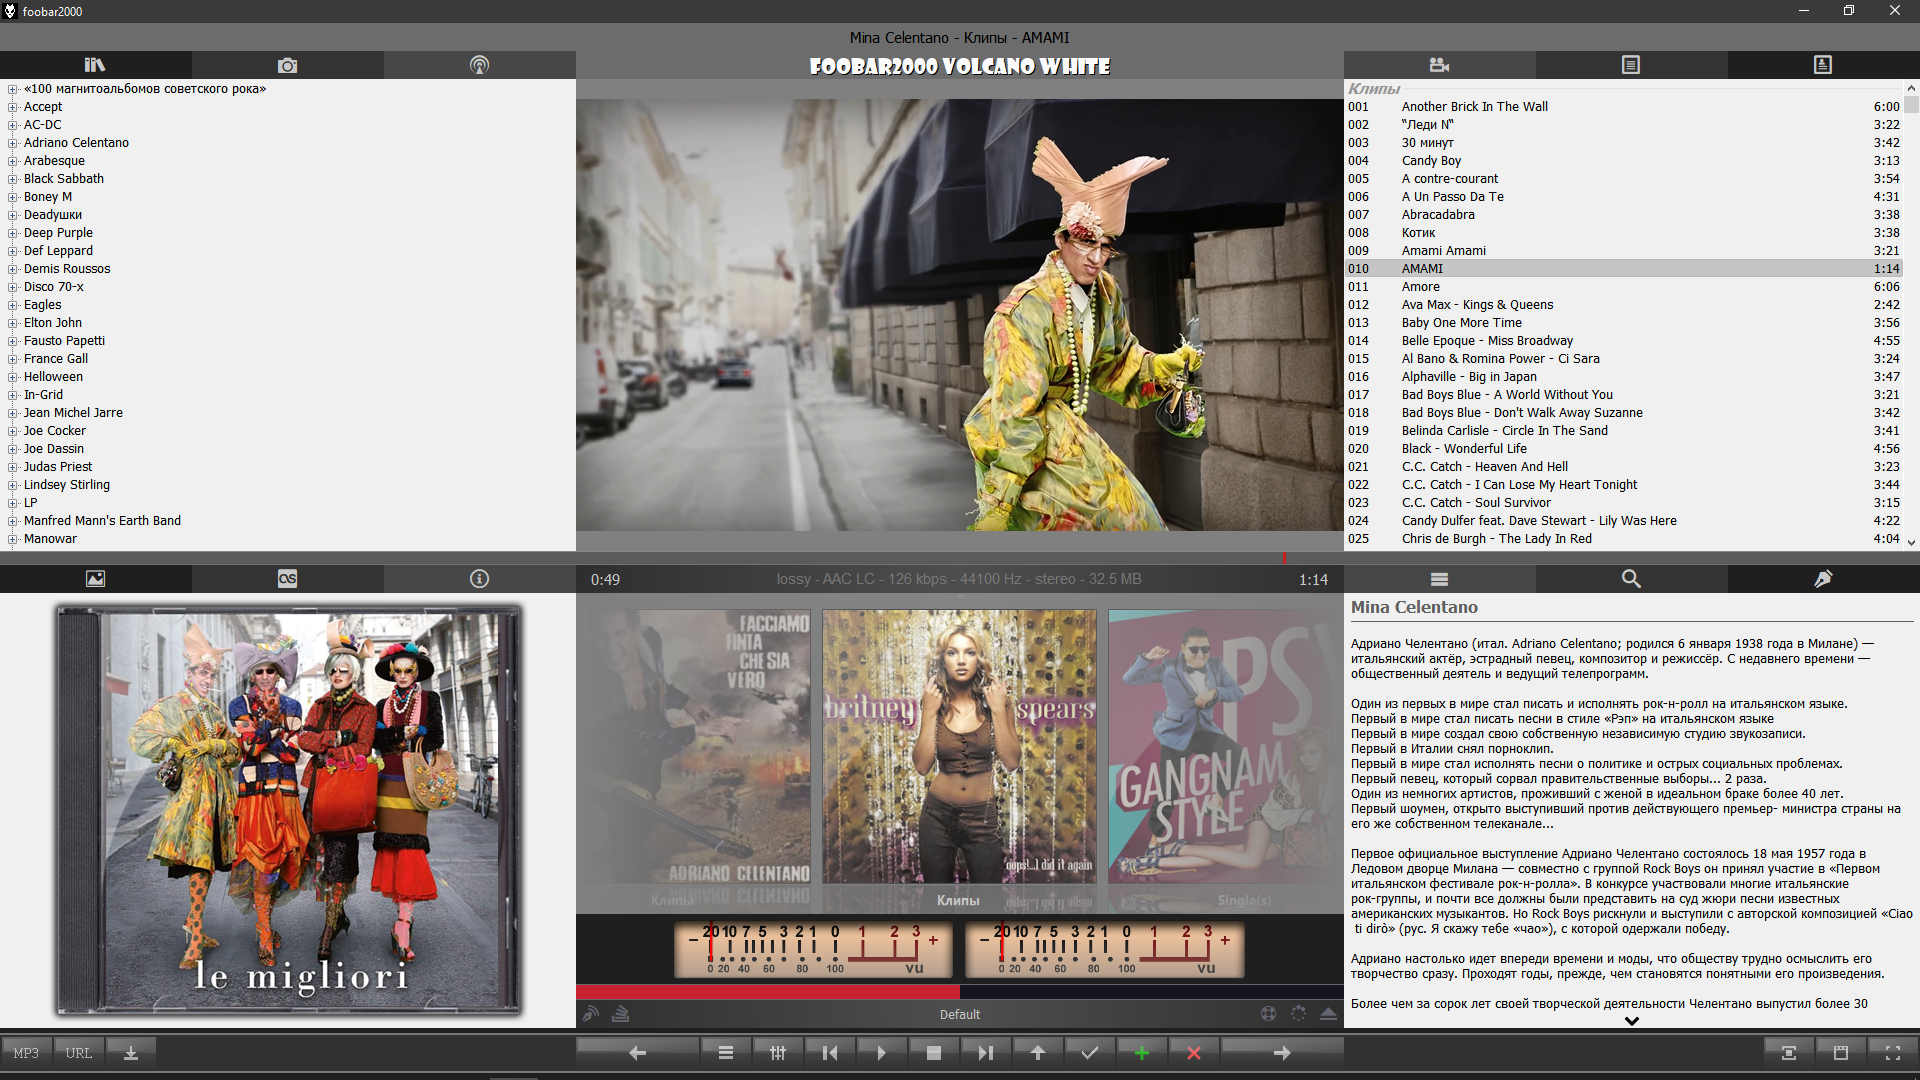Expand the Deep Purple tree node

click(x=13, y=233)
